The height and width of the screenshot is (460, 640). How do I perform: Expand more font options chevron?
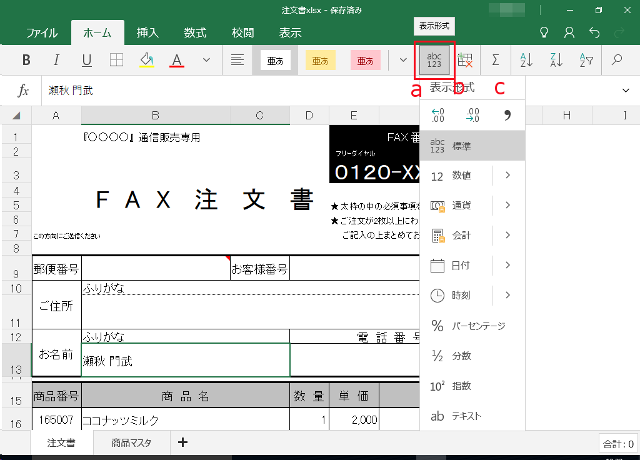[207, 60]
